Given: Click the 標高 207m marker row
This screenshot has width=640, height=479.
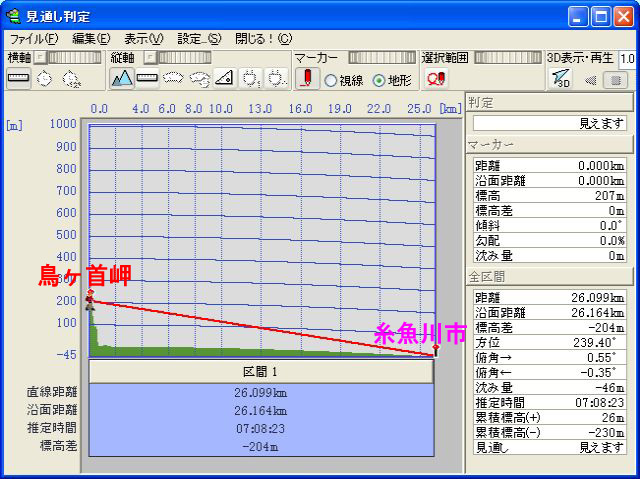Looking at the screenshot, I should click(x=549, y=195).
